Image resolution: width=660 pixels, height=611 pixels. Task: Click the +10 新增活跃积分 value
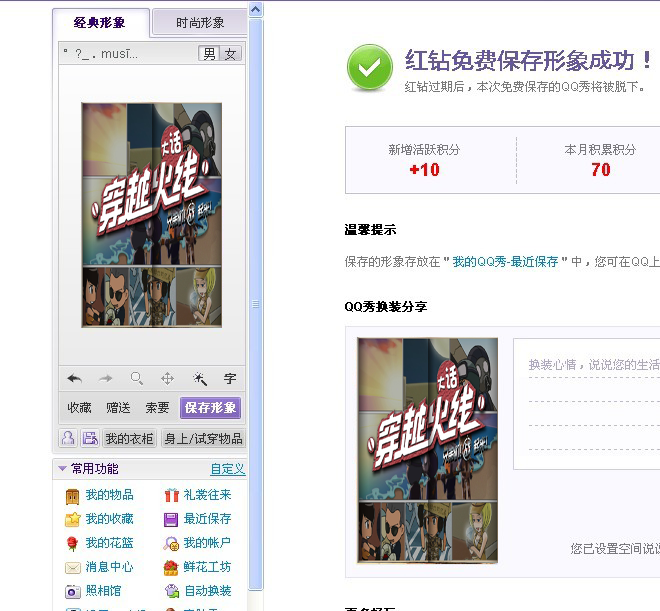424,170
